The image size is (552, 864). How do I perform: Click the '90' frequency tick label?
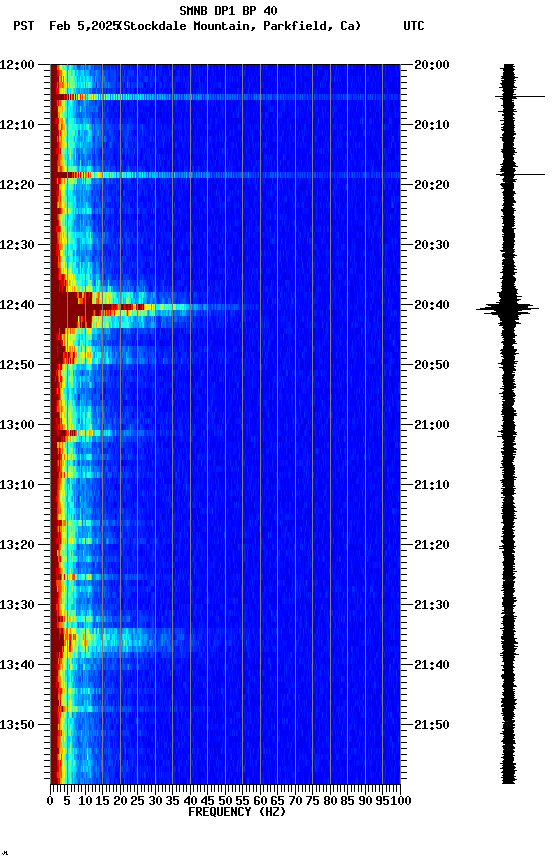365,801
